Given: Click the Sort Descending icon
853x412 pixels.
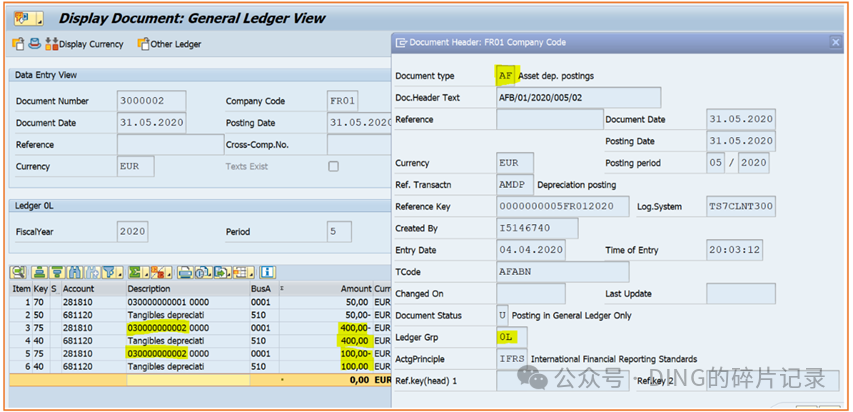Looking at the screenshot, I should pyautogui.click(x=57, y=272).
